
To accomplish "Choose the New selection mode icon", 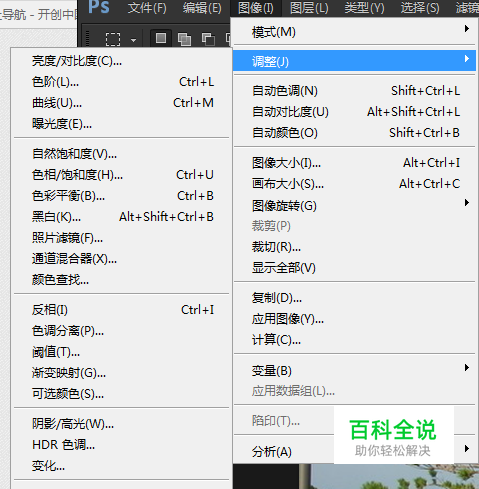I will [161, 38].
